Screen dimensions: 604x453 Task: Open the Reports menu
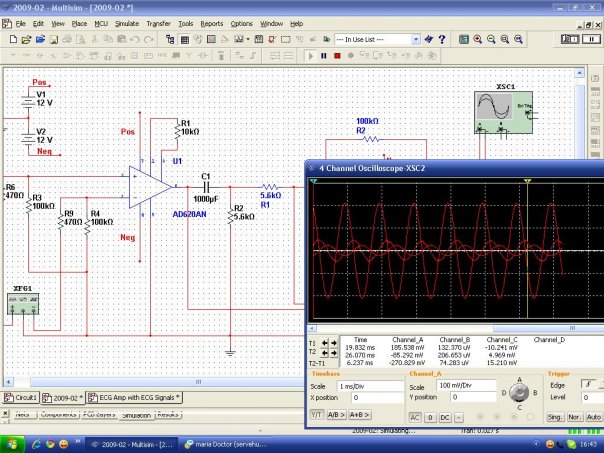211,24
